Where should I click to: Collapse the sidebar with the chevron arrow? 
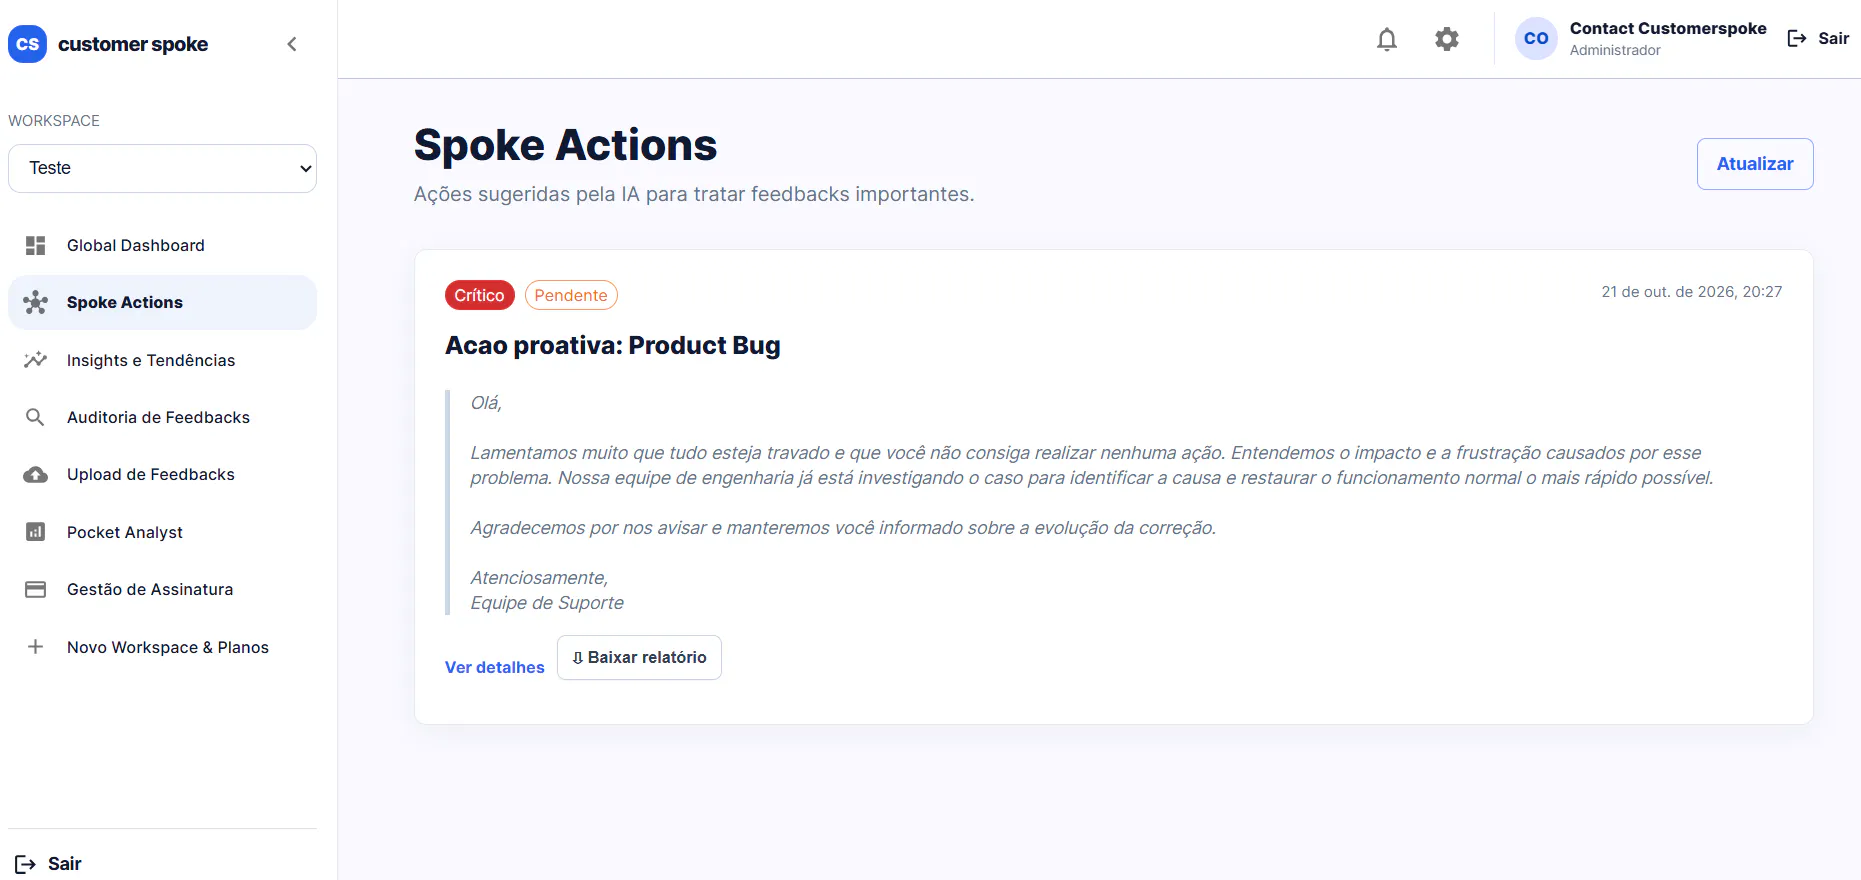[292, 44]
